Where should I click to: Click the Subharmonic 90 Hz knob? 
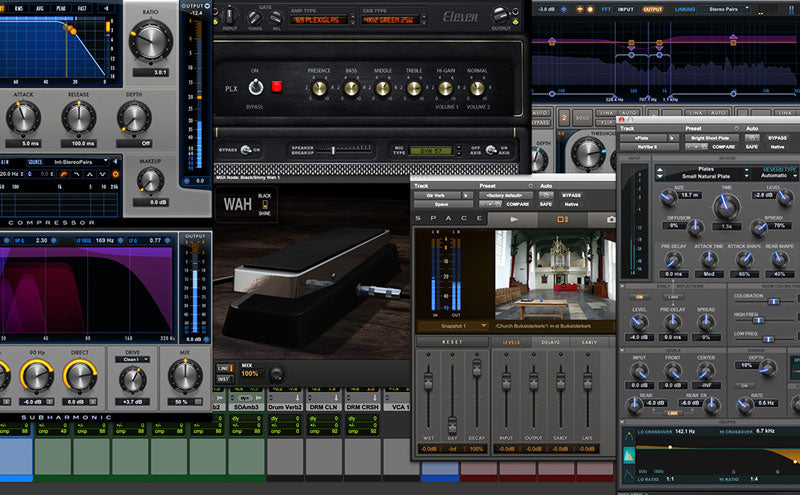[x=37, y=377]
